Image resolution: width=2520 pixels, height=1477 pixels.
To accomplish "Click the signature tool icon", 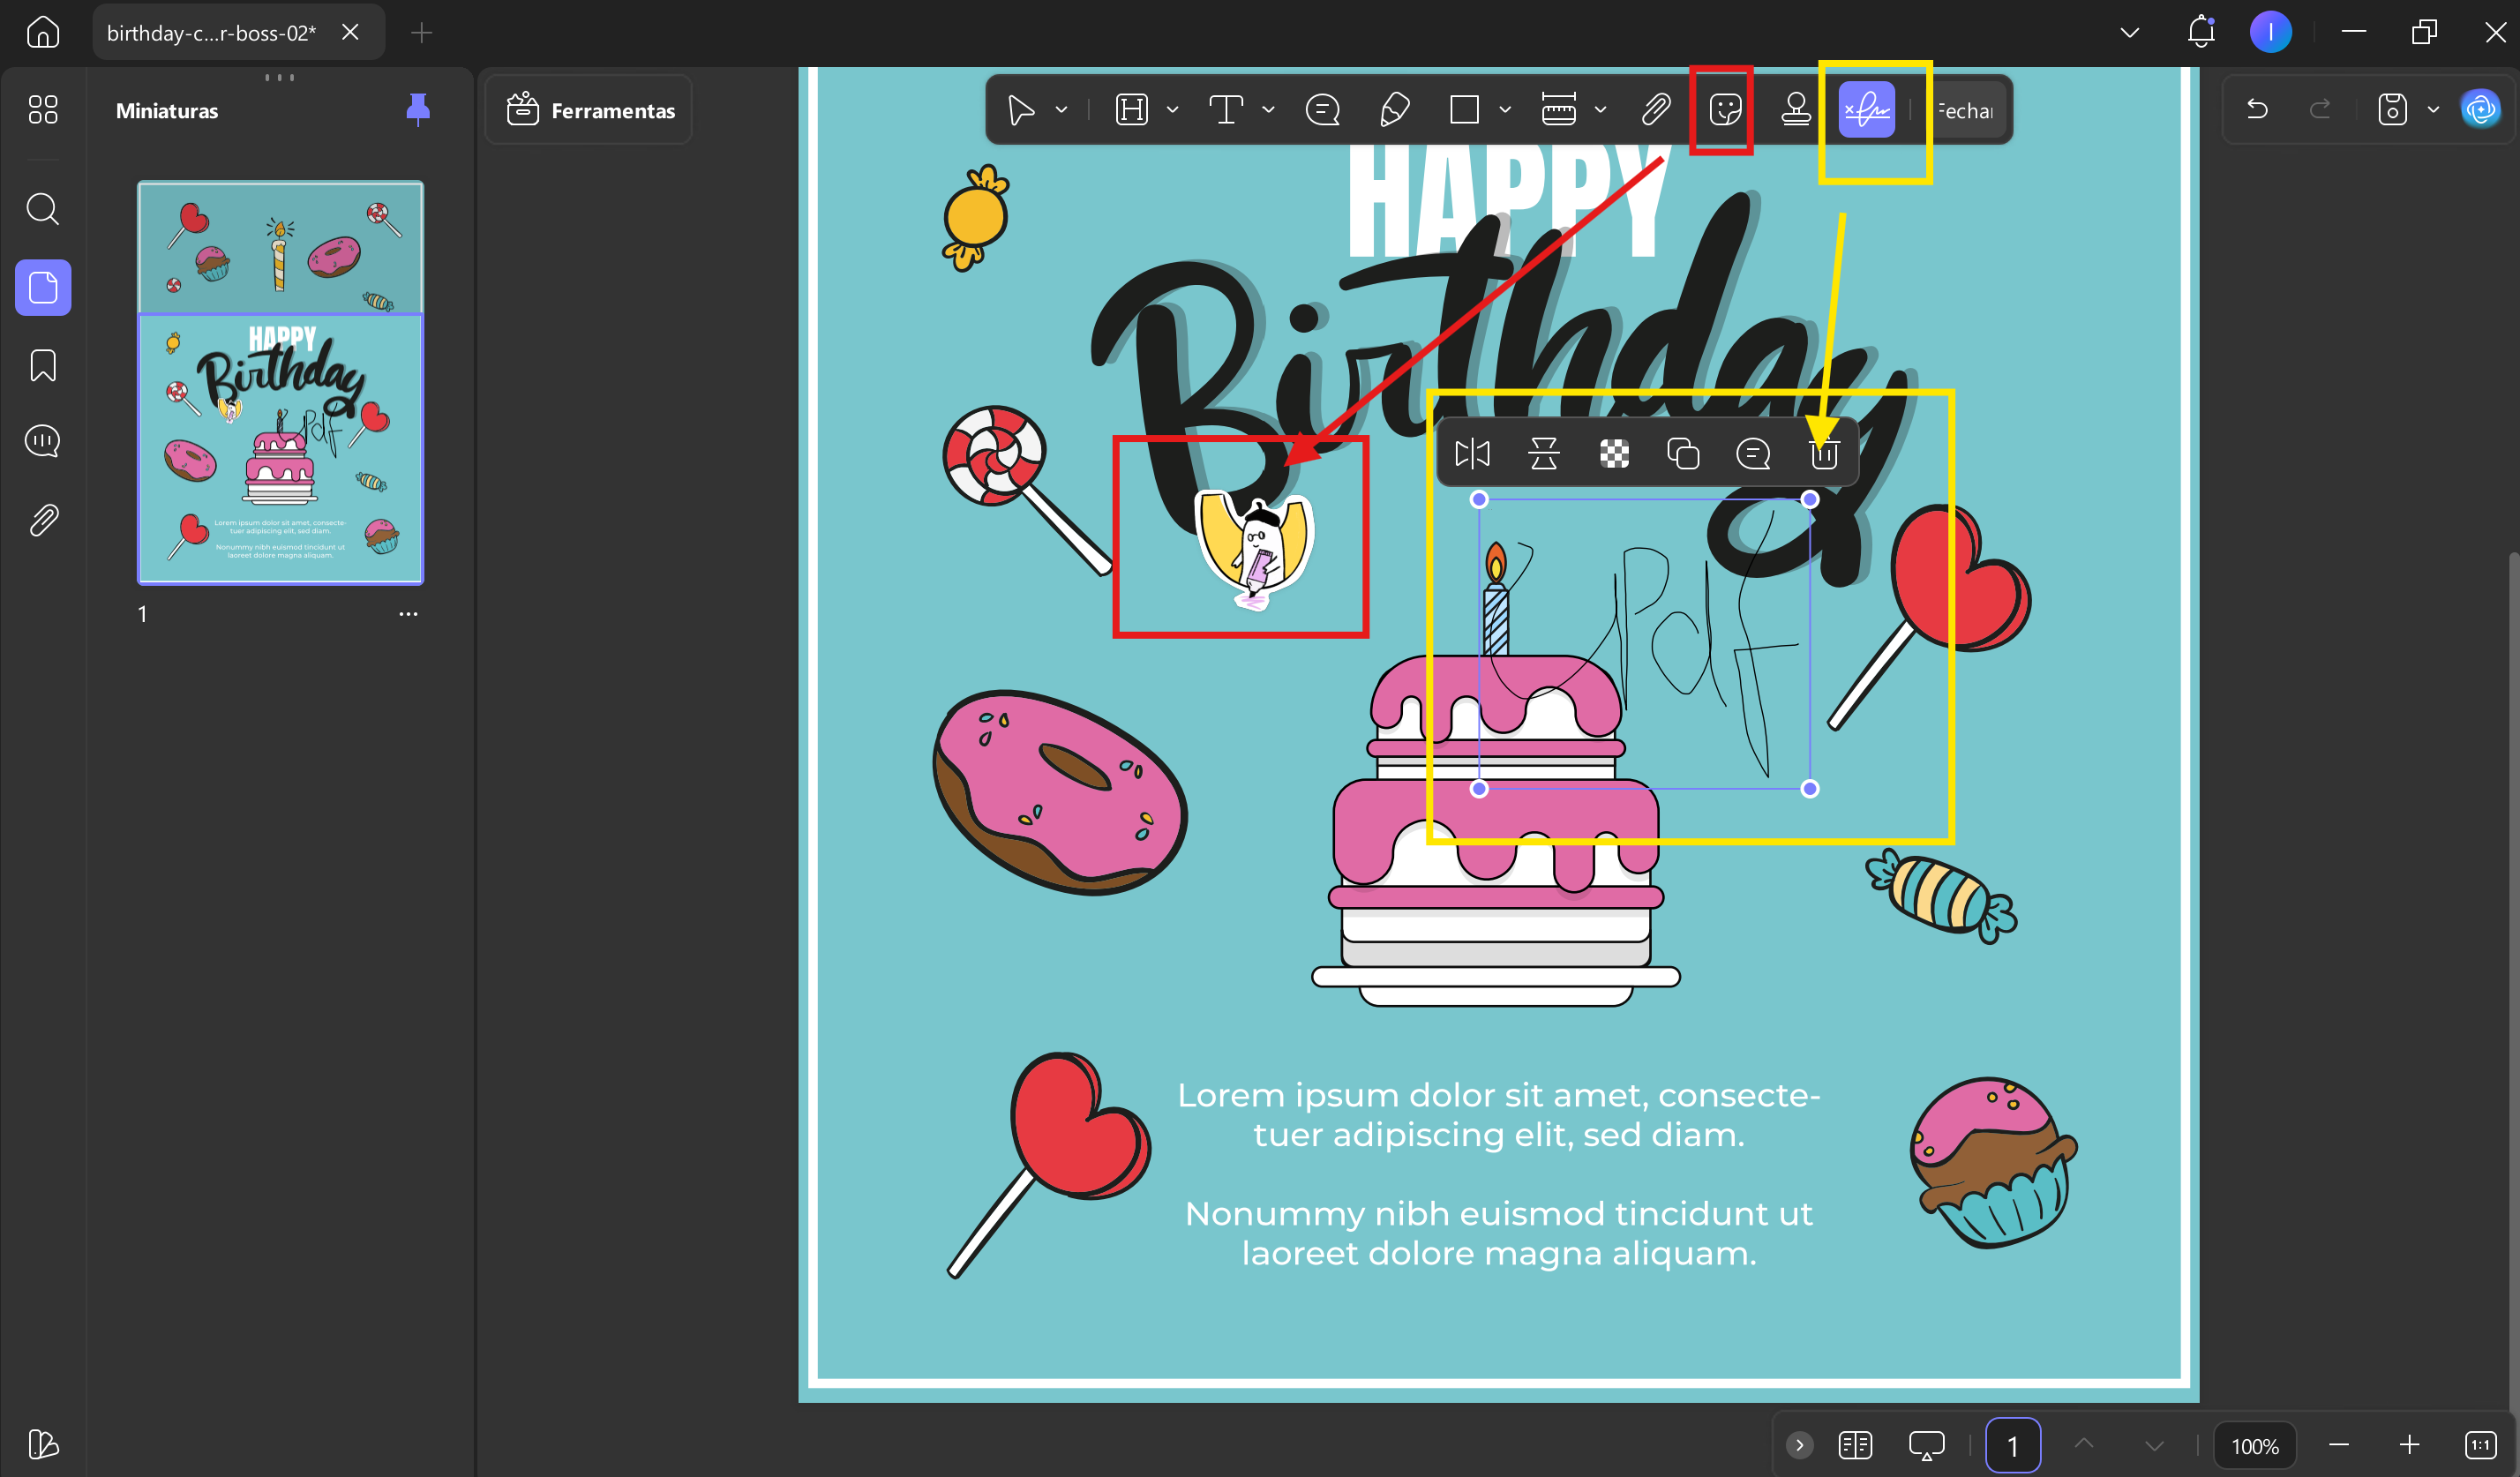I will point(1866,110).
